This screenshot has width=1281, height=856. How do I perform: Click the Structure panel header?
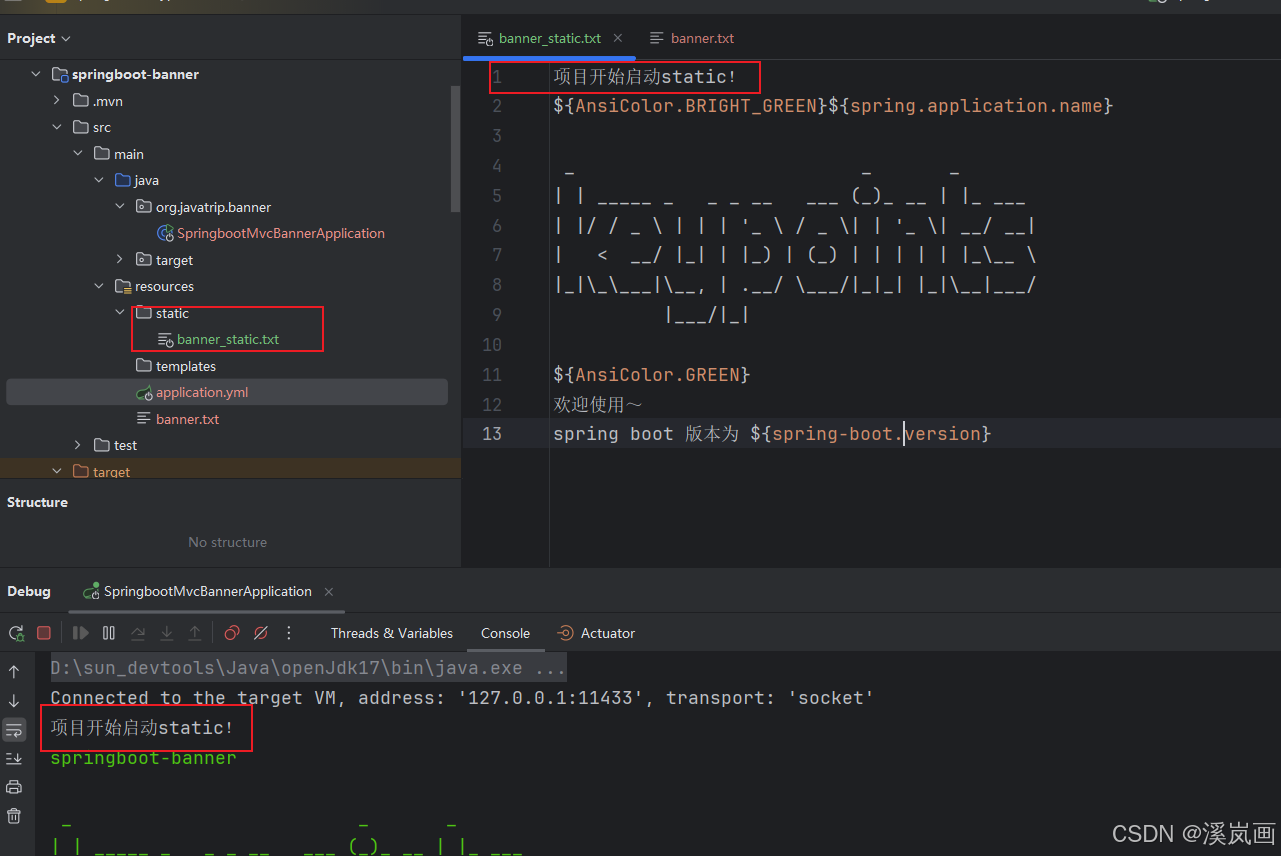click(38, 502)
